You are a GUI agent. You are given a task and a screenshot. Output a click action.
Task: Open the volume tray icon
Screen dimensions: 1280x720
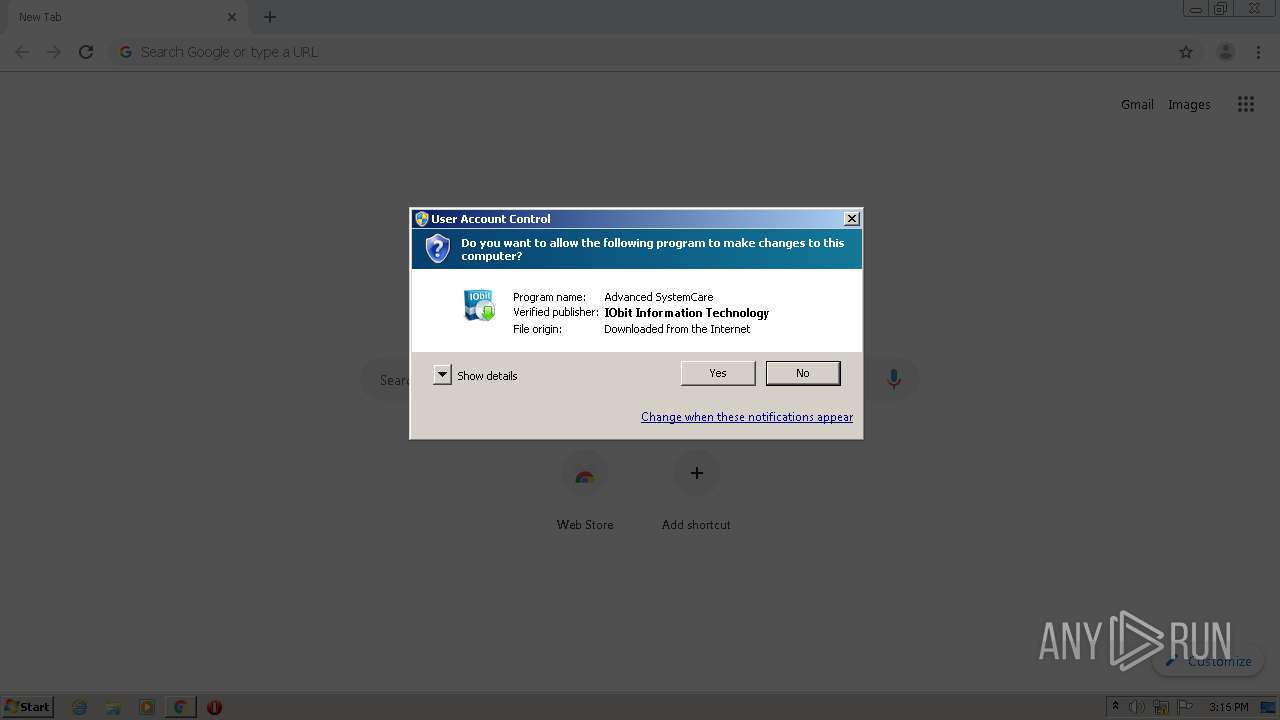coord(1137,707)
